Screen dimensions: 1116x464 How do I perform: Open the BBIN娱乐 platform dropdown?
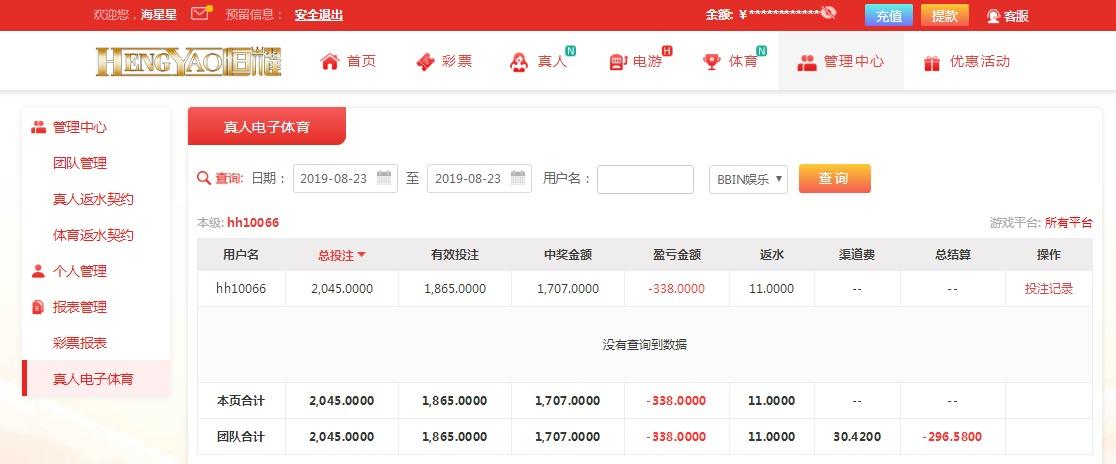(748, 179)
